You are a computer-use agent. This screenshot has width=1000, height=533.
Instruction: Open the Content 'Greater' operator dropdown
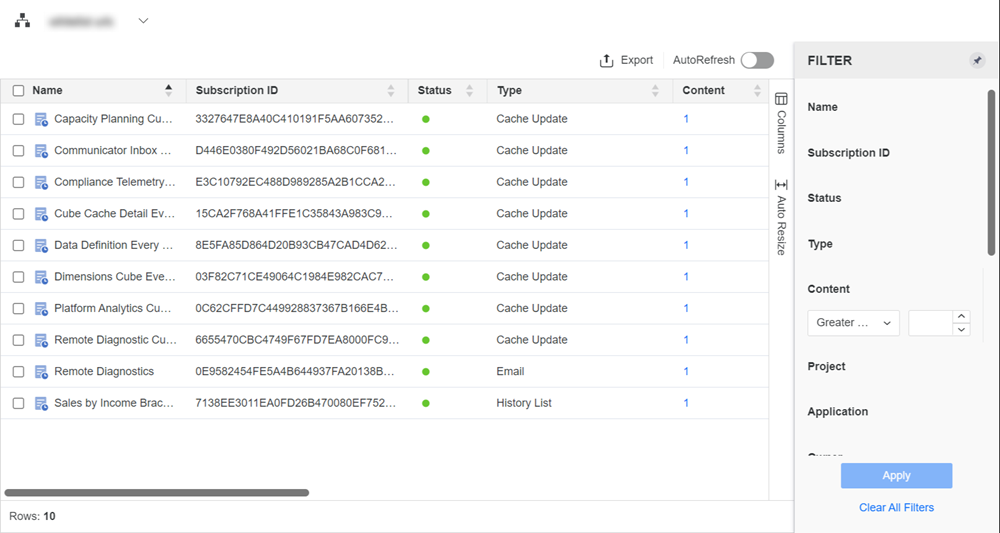tap(853, 323)
